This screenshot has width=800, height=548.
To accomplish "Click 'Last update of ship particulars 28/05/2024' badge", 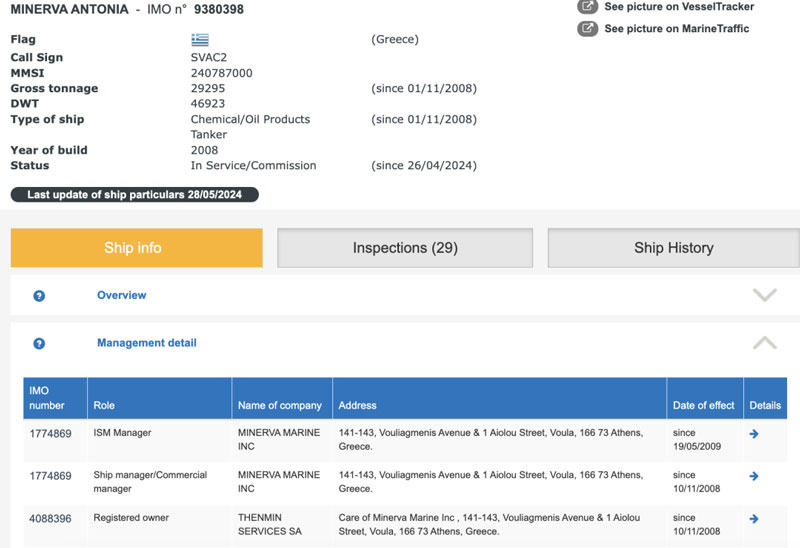I will [135, 194].
